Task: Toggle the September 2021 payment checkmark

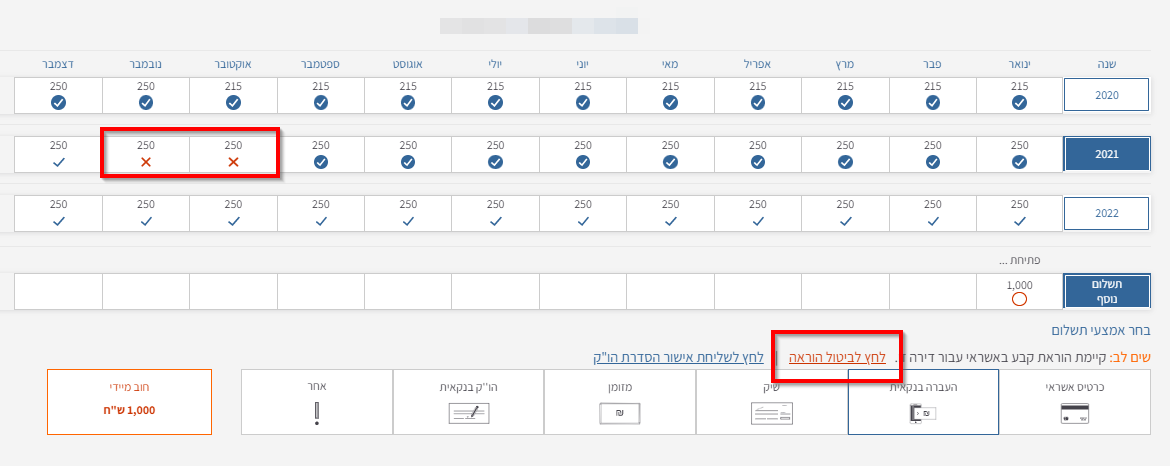Action: point(321,162)
